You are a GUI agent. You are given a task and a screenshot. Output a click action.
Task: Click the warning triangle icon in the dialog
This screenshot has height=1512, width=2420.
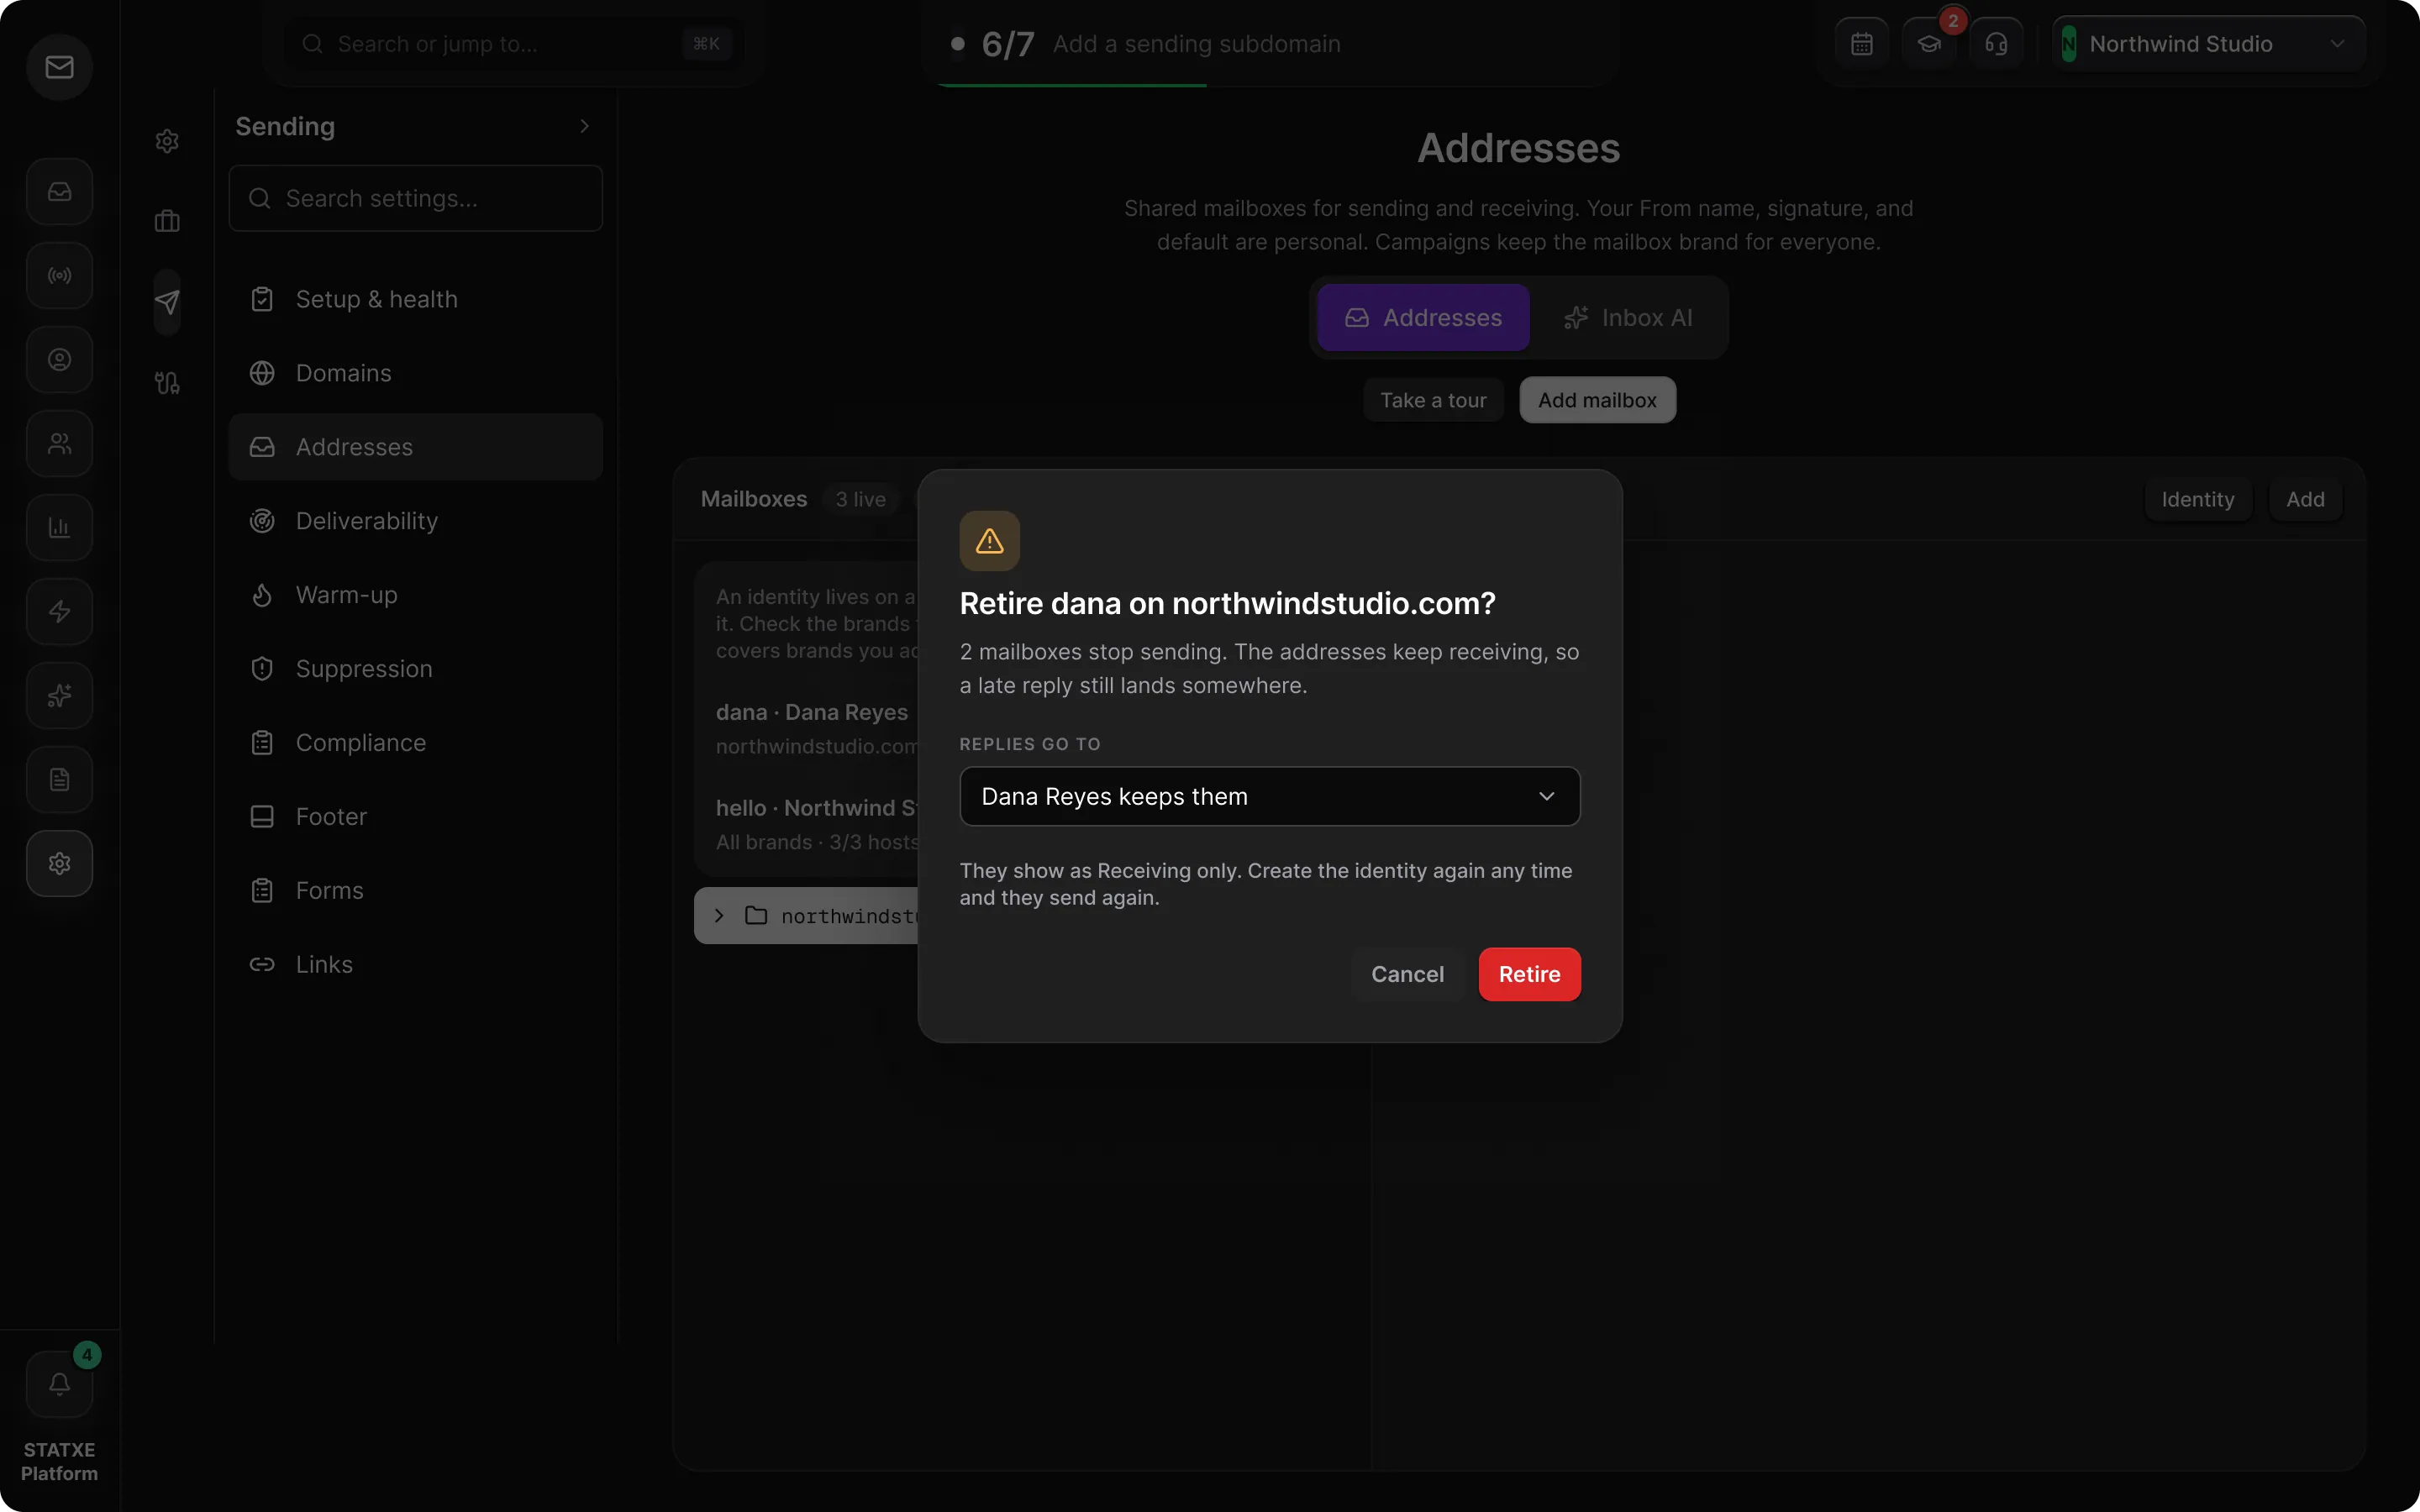pos(989,541)
